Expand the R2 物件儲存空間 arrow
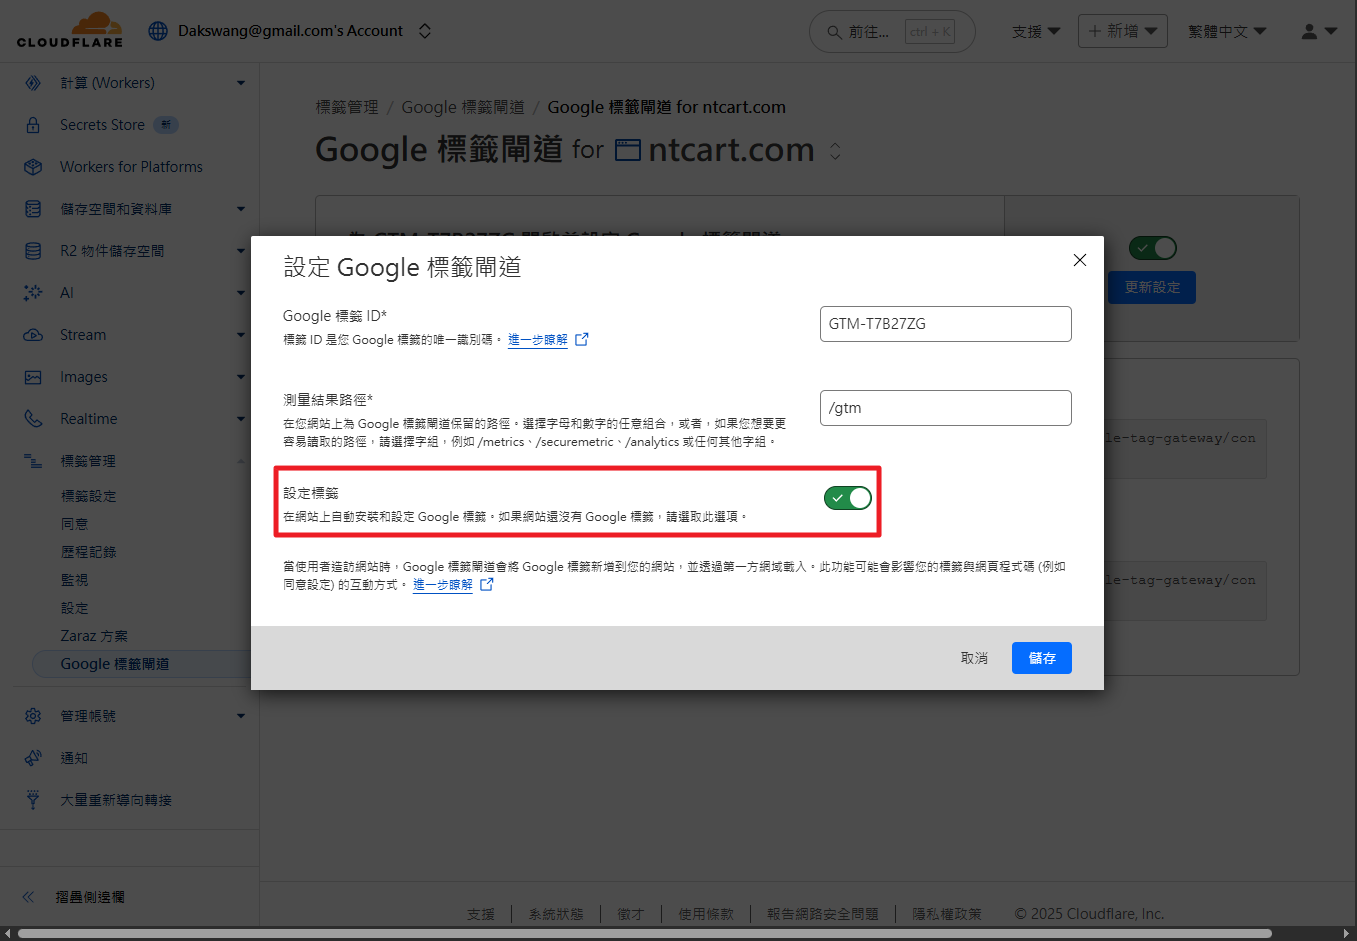Image resolution: width=1357 pixels, height=941 pixels. pos(241,251)
